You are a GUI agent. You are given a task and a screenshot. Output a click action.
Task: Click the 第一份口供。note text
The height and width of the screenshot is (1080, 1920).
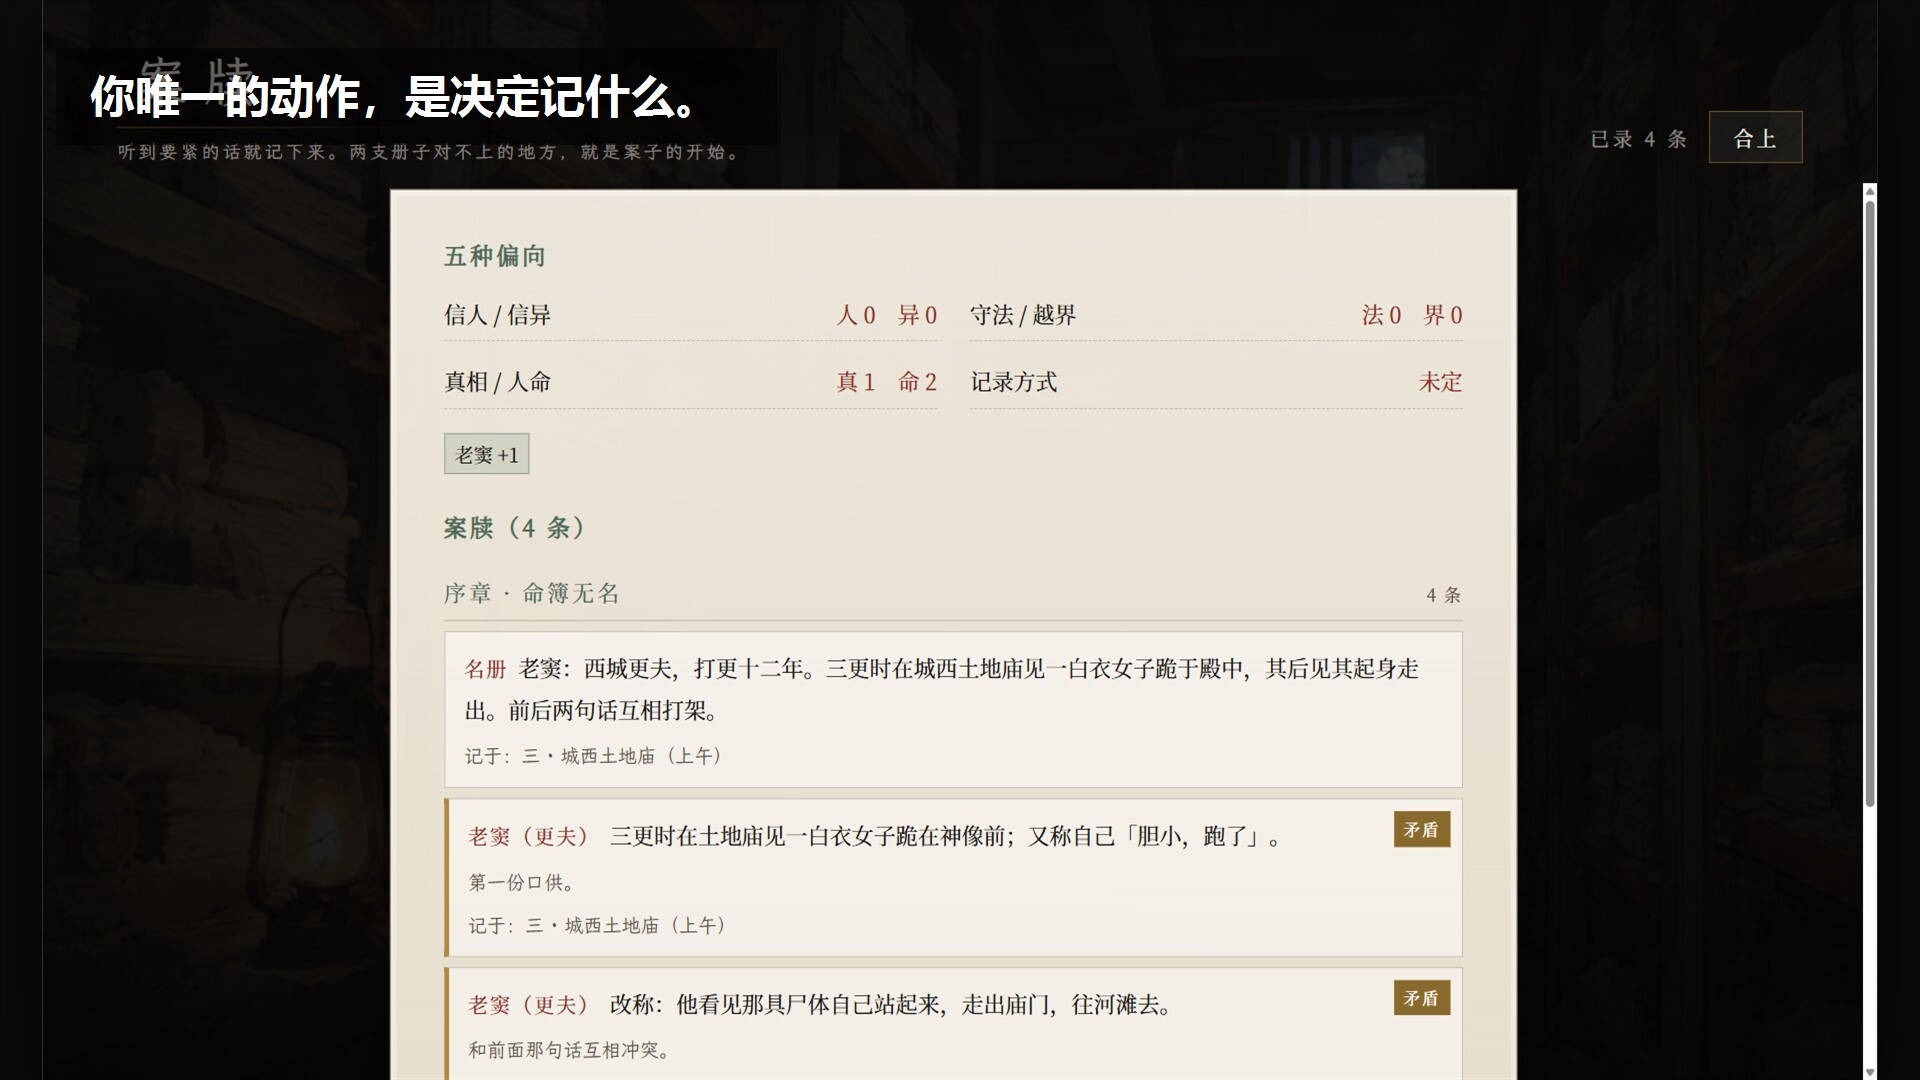click(x=522, y=883)
